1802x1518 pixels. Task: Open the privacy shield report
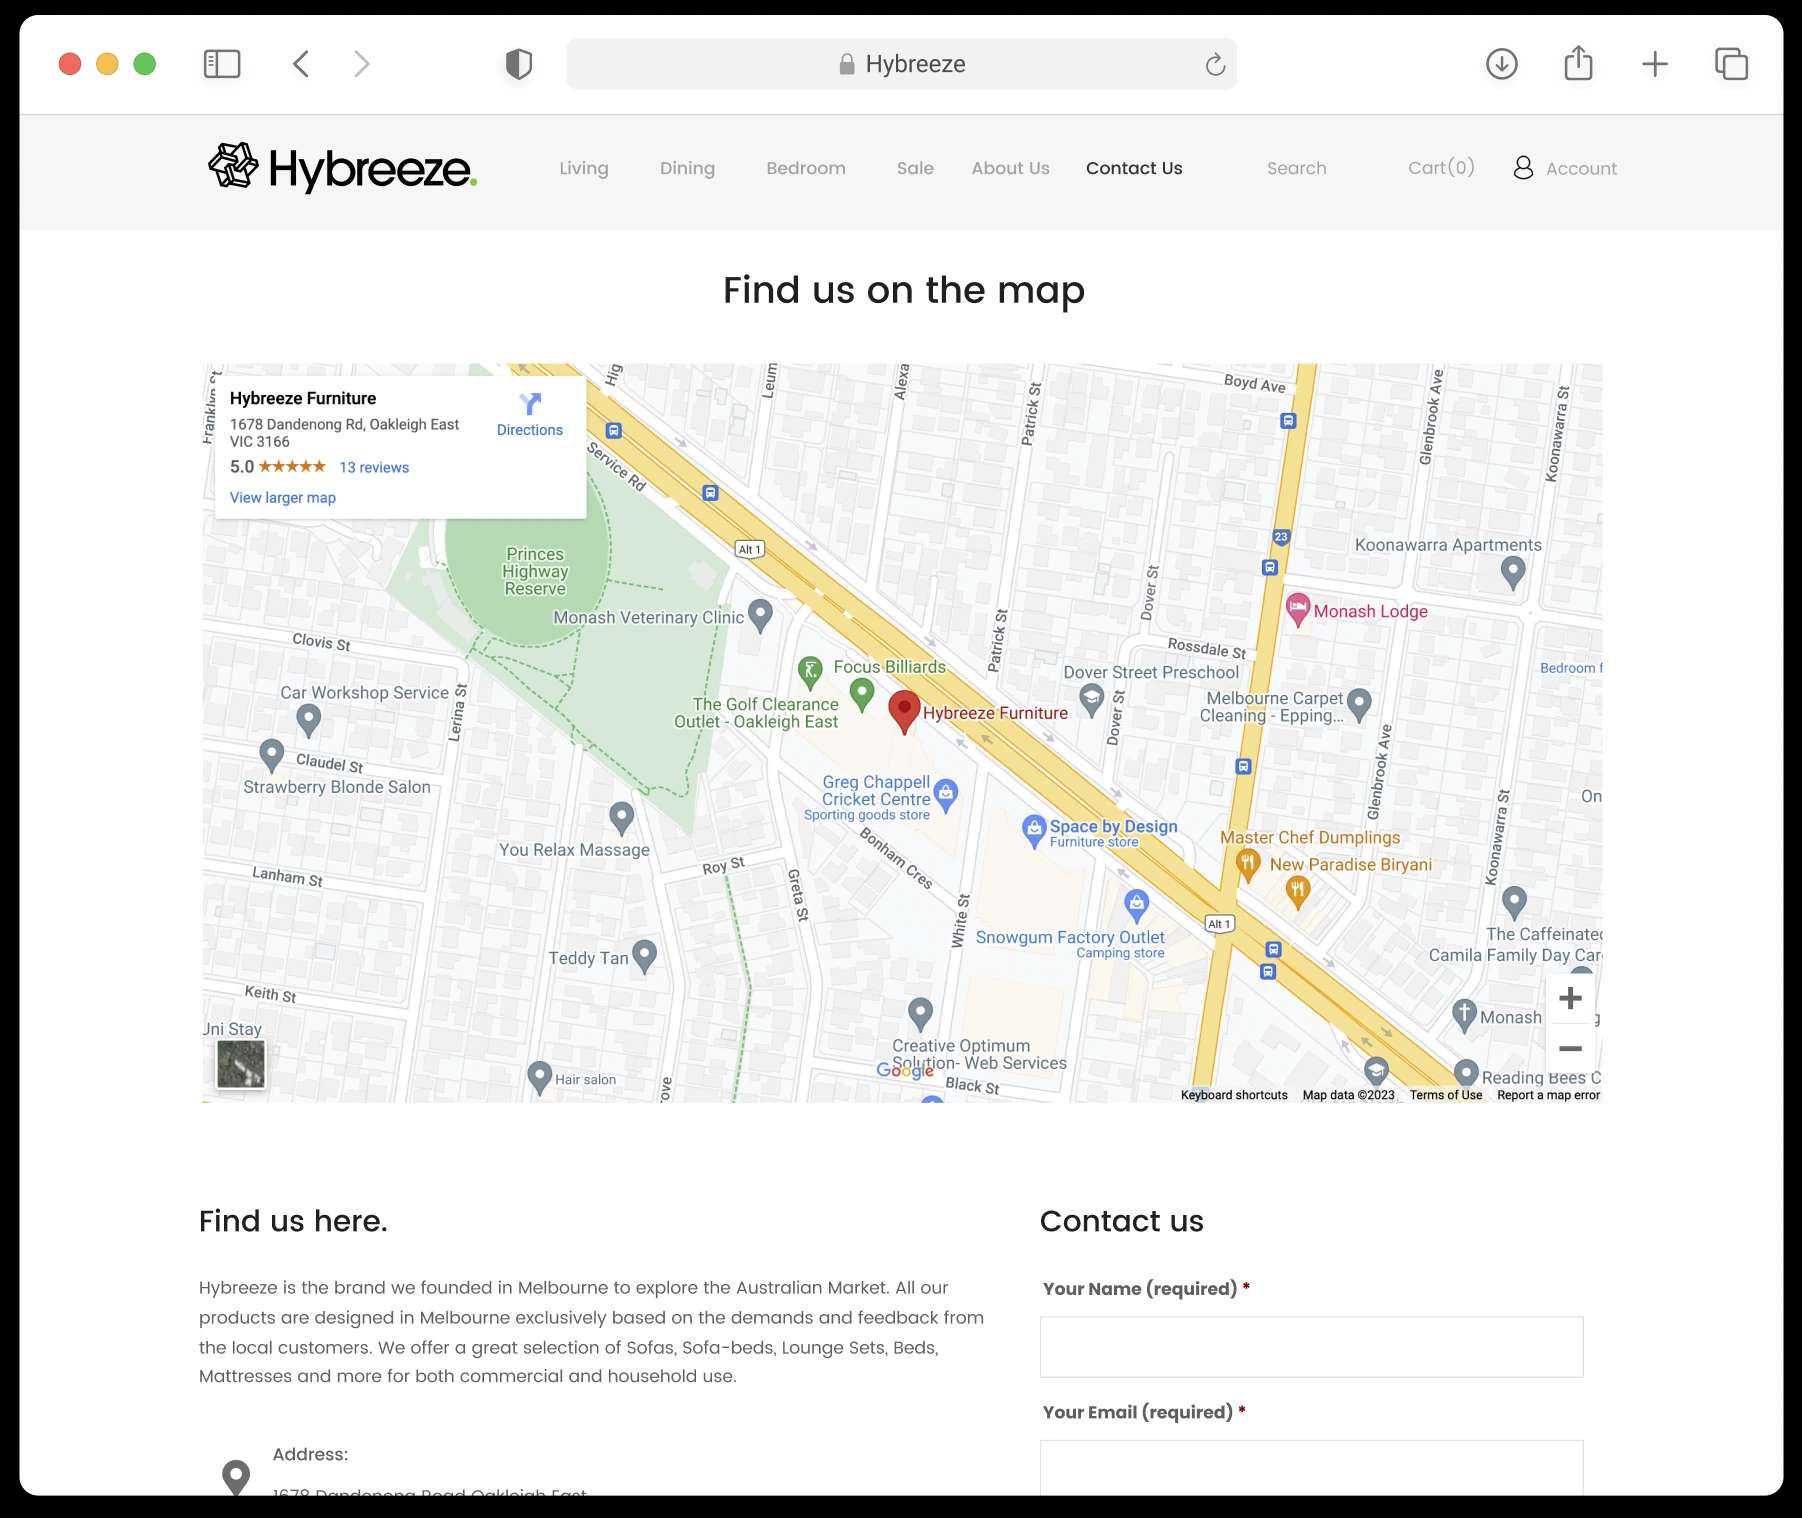point(518,64)
